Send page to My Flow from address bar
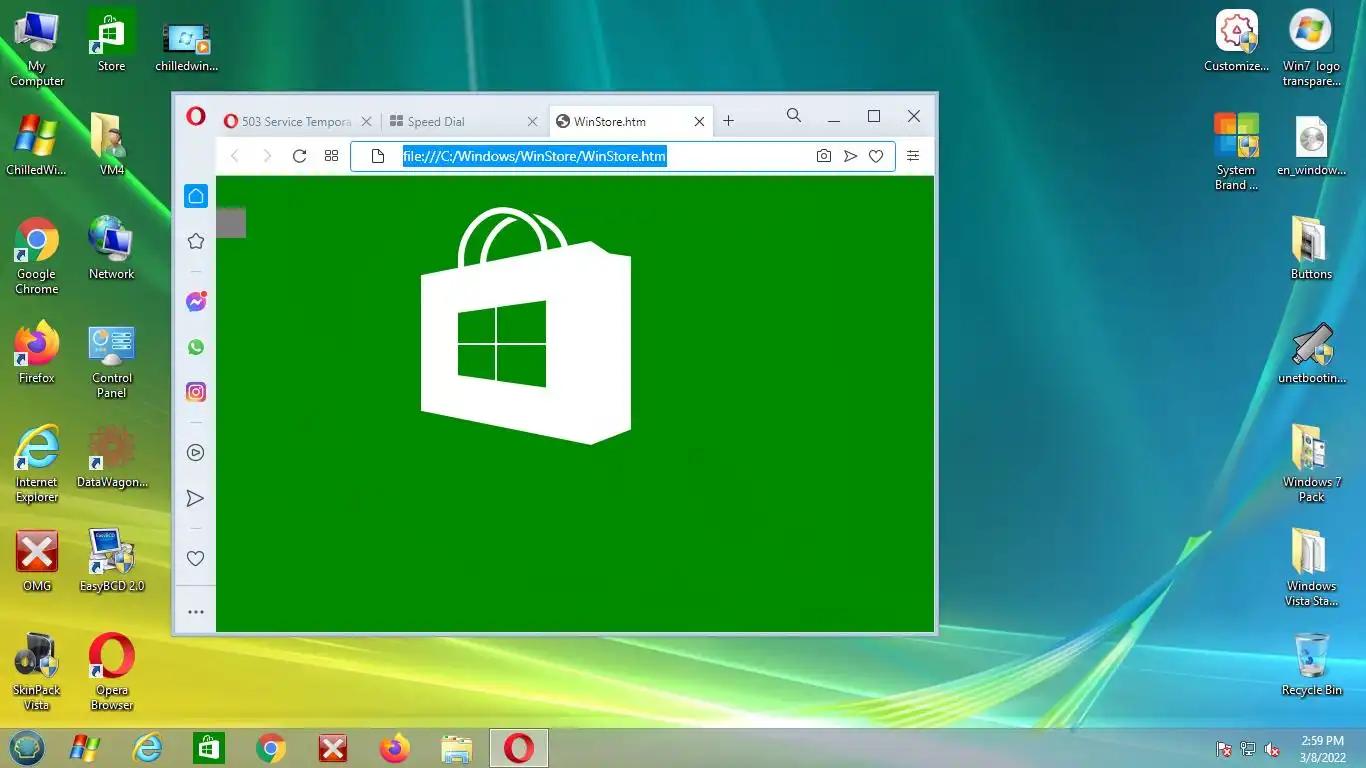 (x=850, y=156)
